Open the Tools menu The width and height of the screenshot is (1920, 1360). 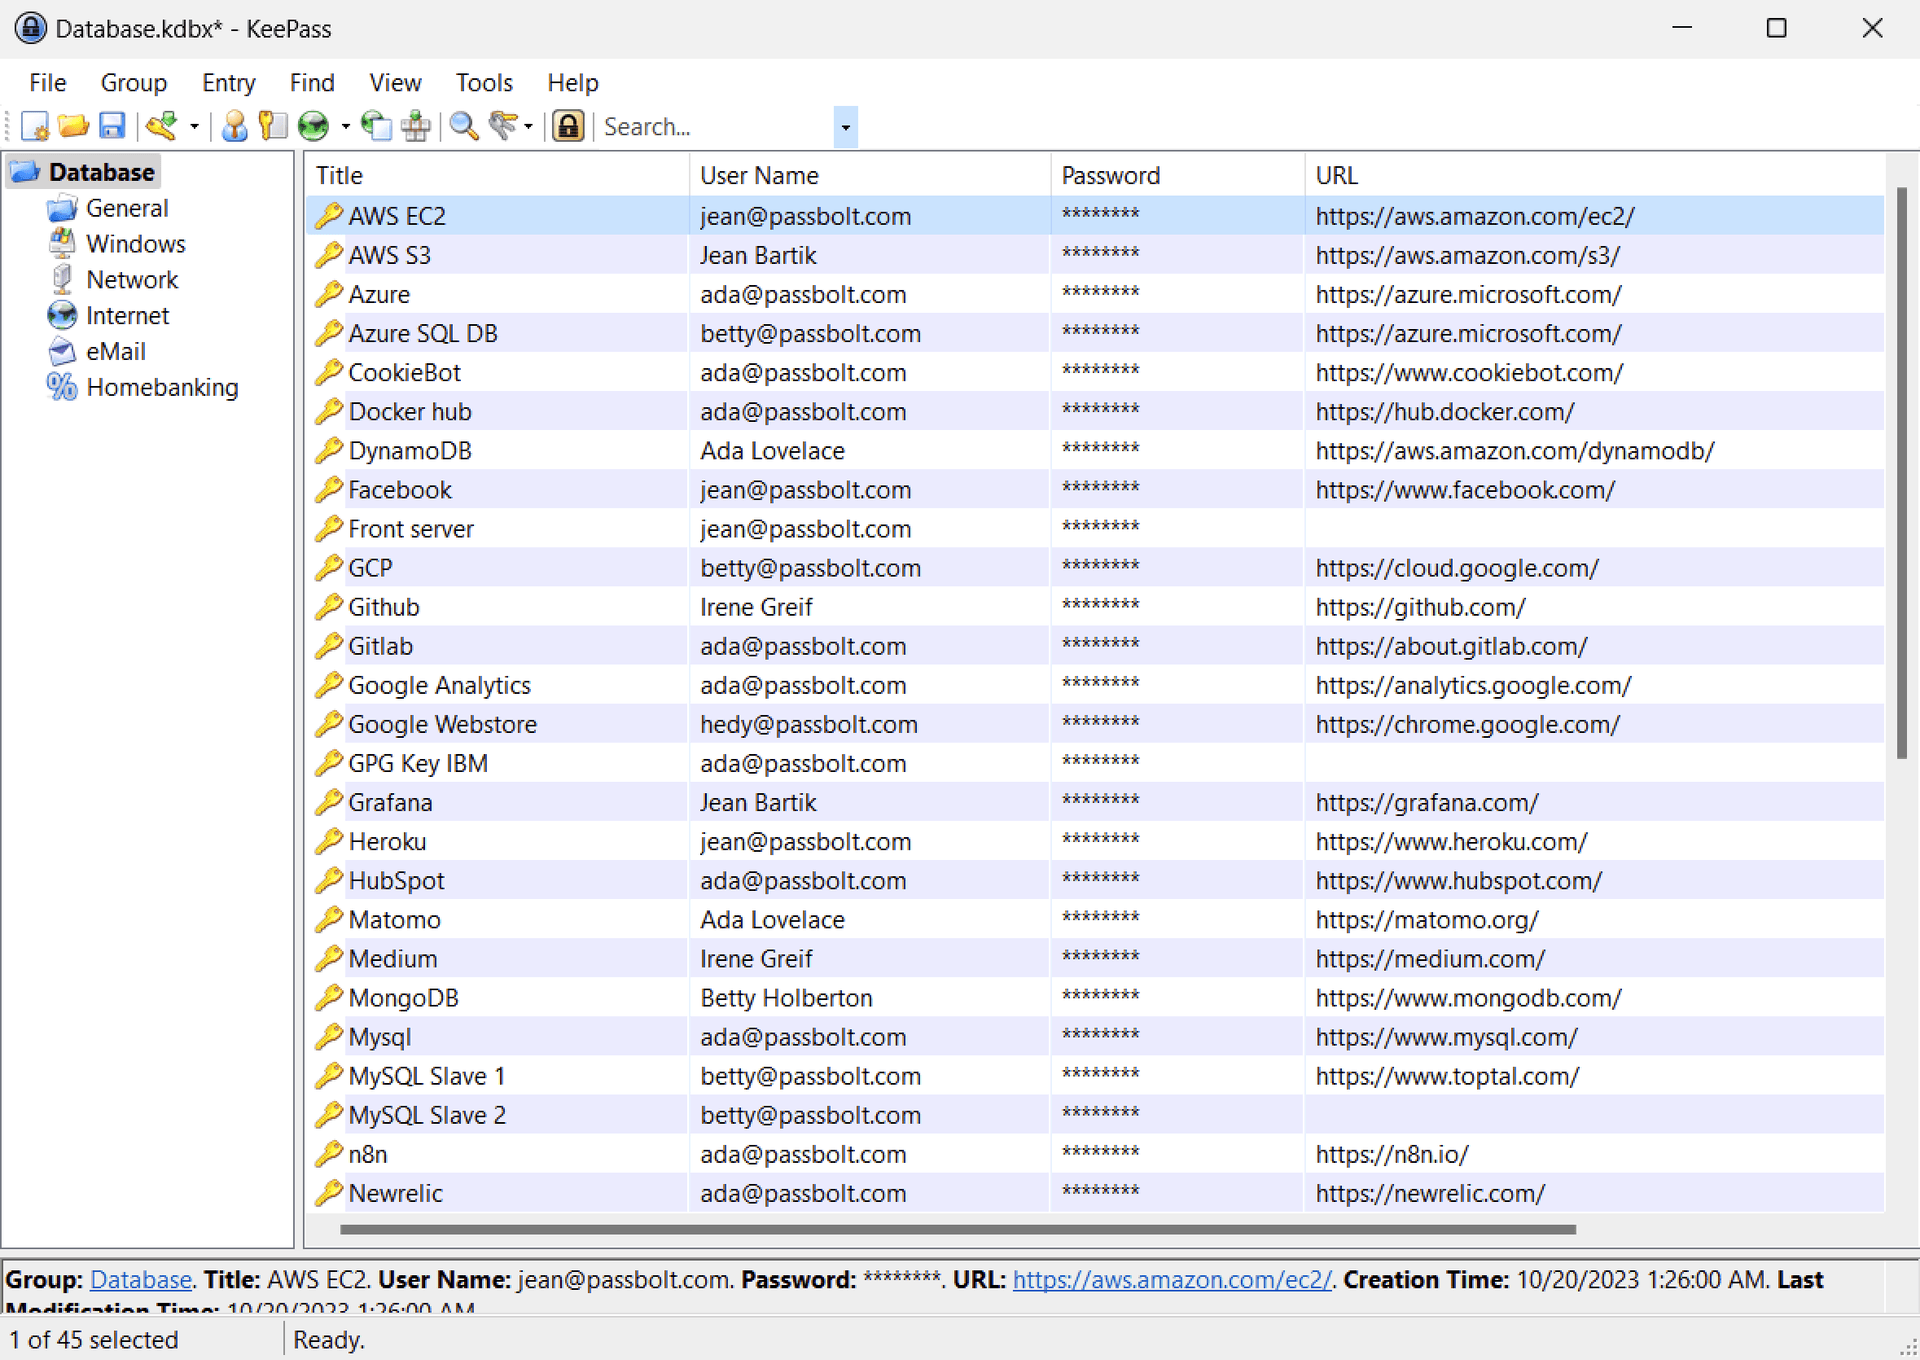[484, 83]
